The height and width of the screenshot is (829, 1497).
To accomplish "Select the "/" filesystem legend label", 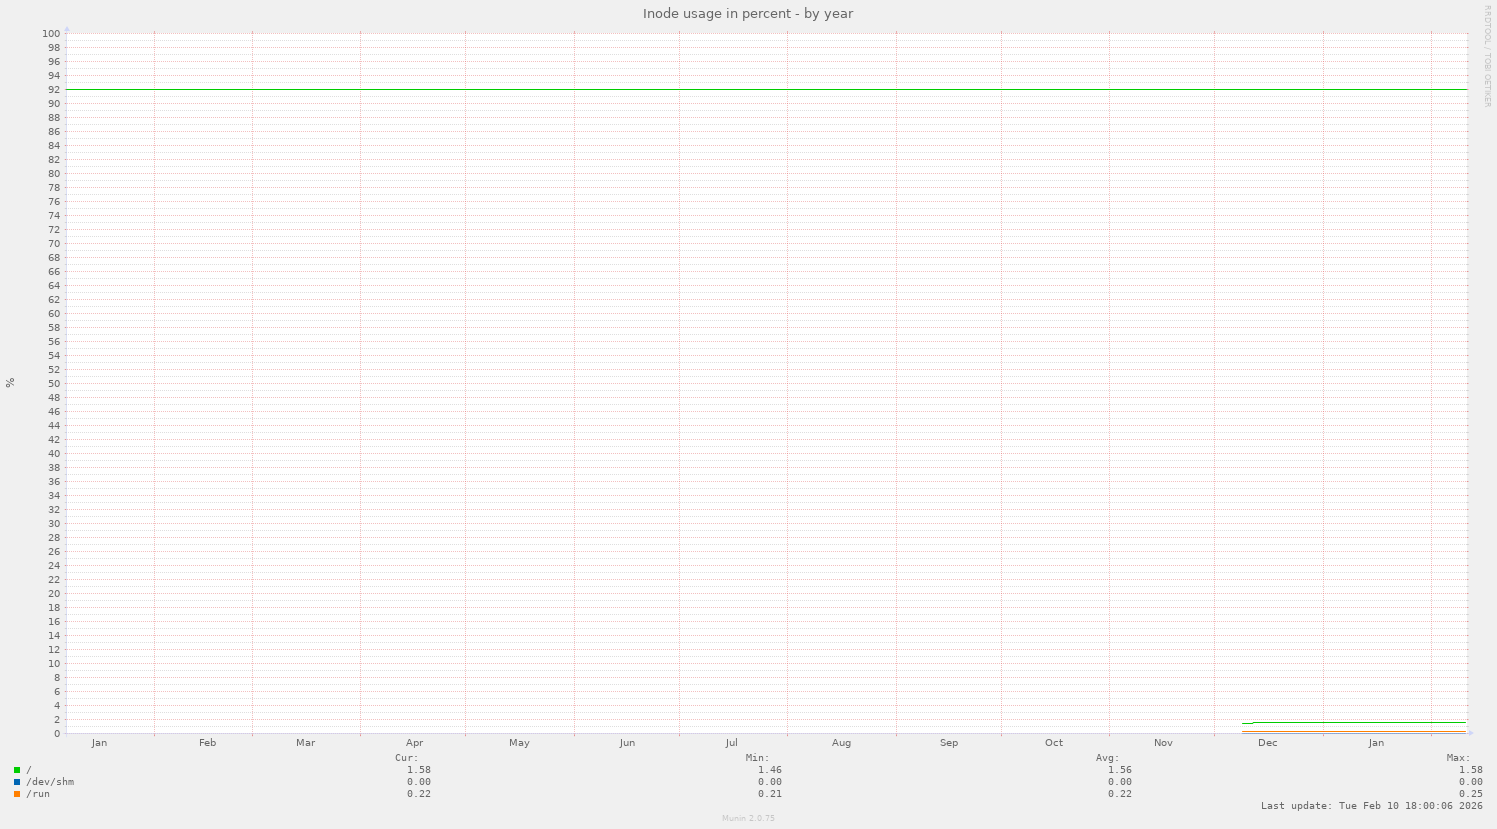I will pyautogui.click(x=28, y=769).
